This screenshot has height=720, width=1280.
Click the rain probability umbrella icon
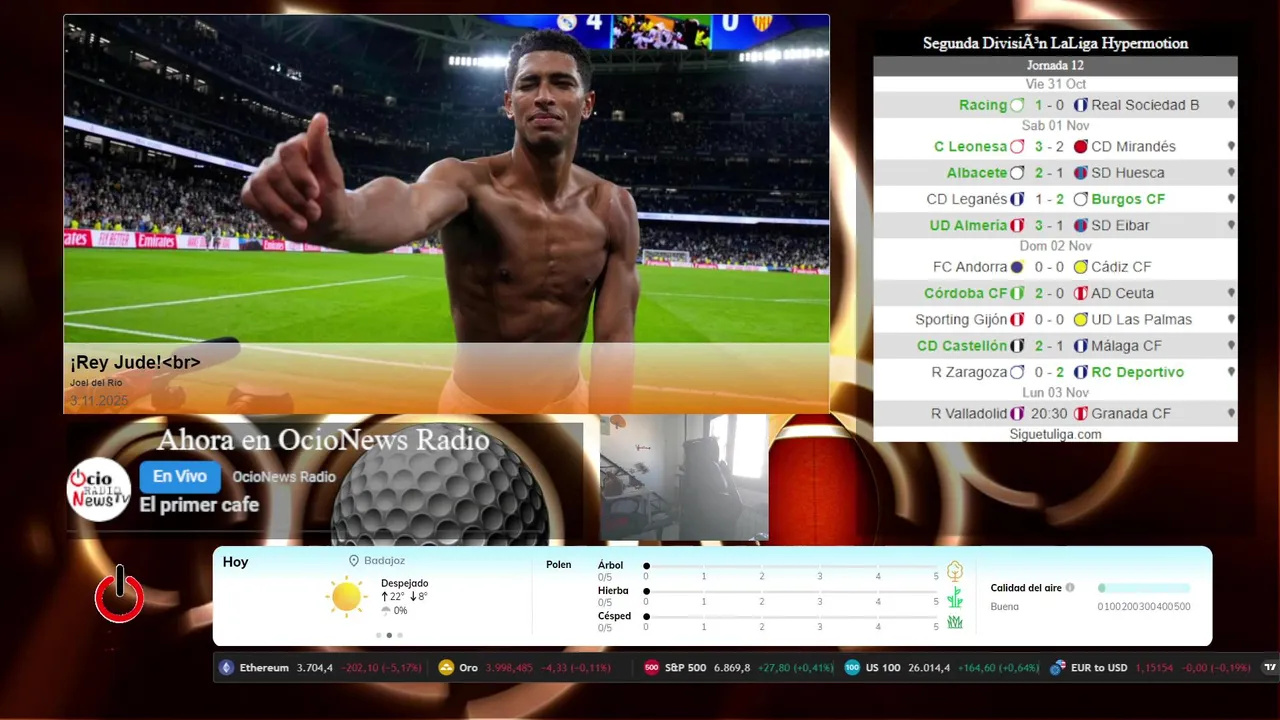386,610
